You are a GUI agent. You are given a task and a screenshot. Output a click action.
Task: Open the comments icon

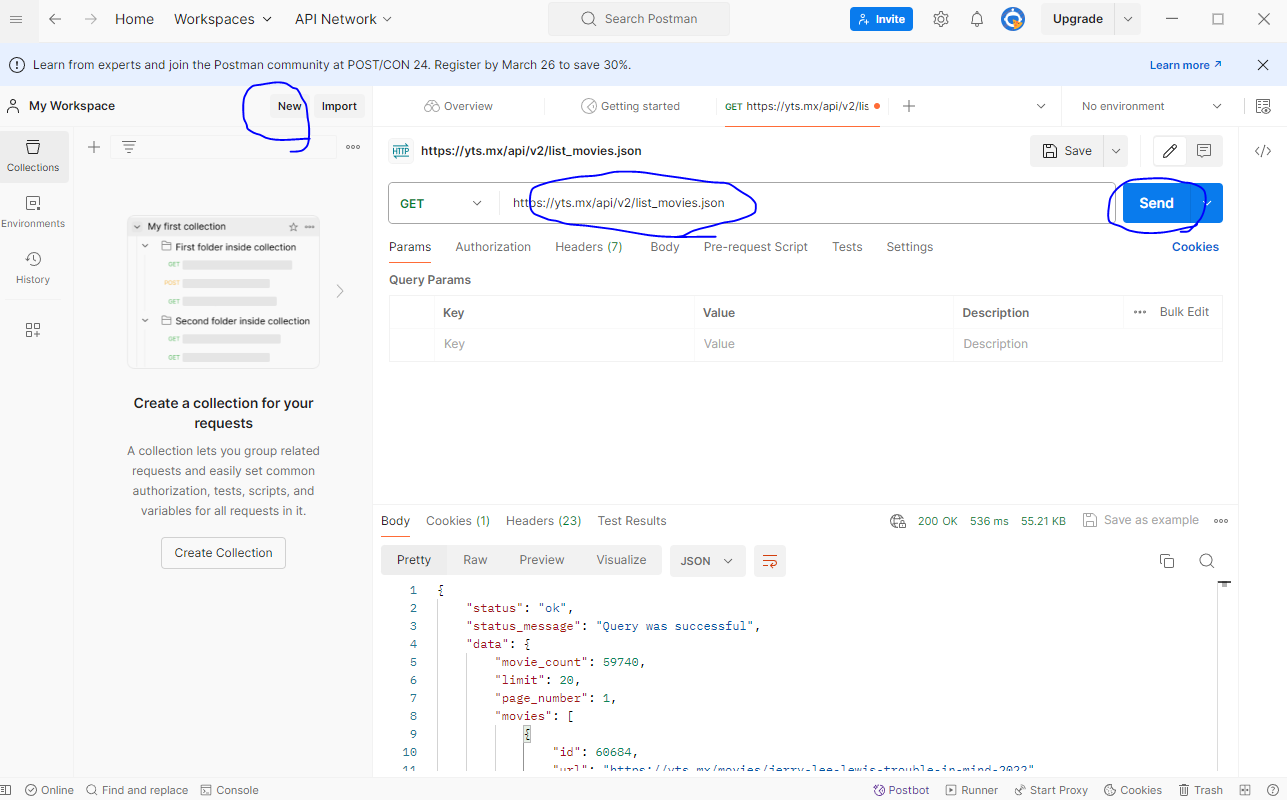(1204, 151)
